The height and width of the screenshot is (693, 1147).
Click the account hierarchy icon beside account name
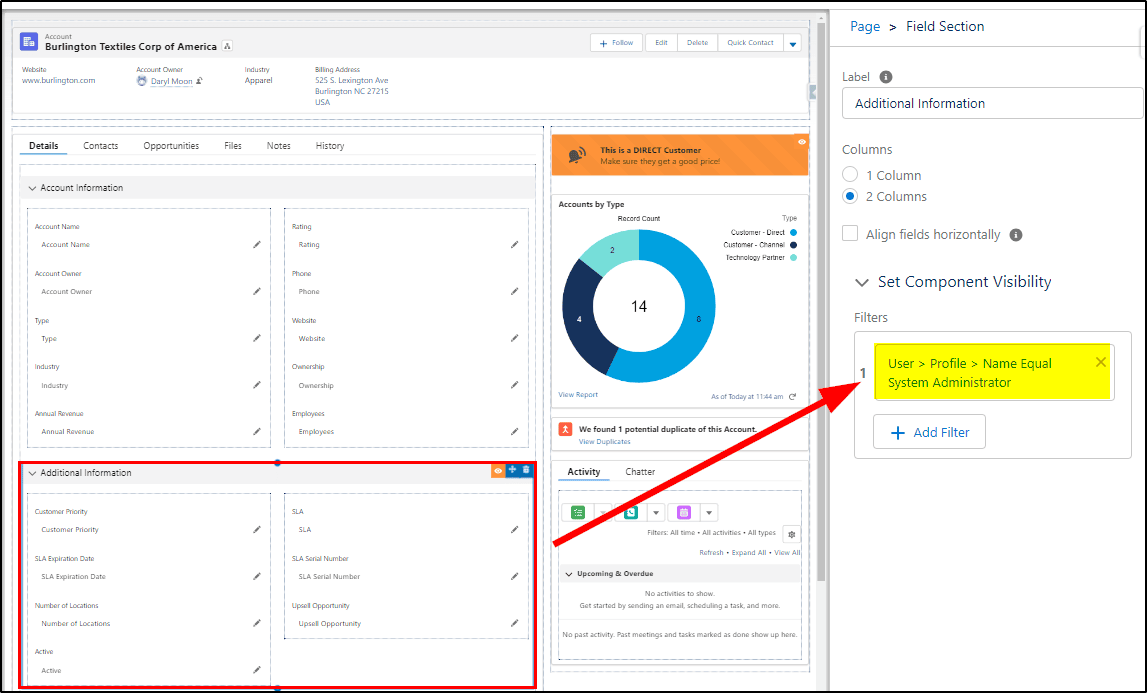coord(227,46)
